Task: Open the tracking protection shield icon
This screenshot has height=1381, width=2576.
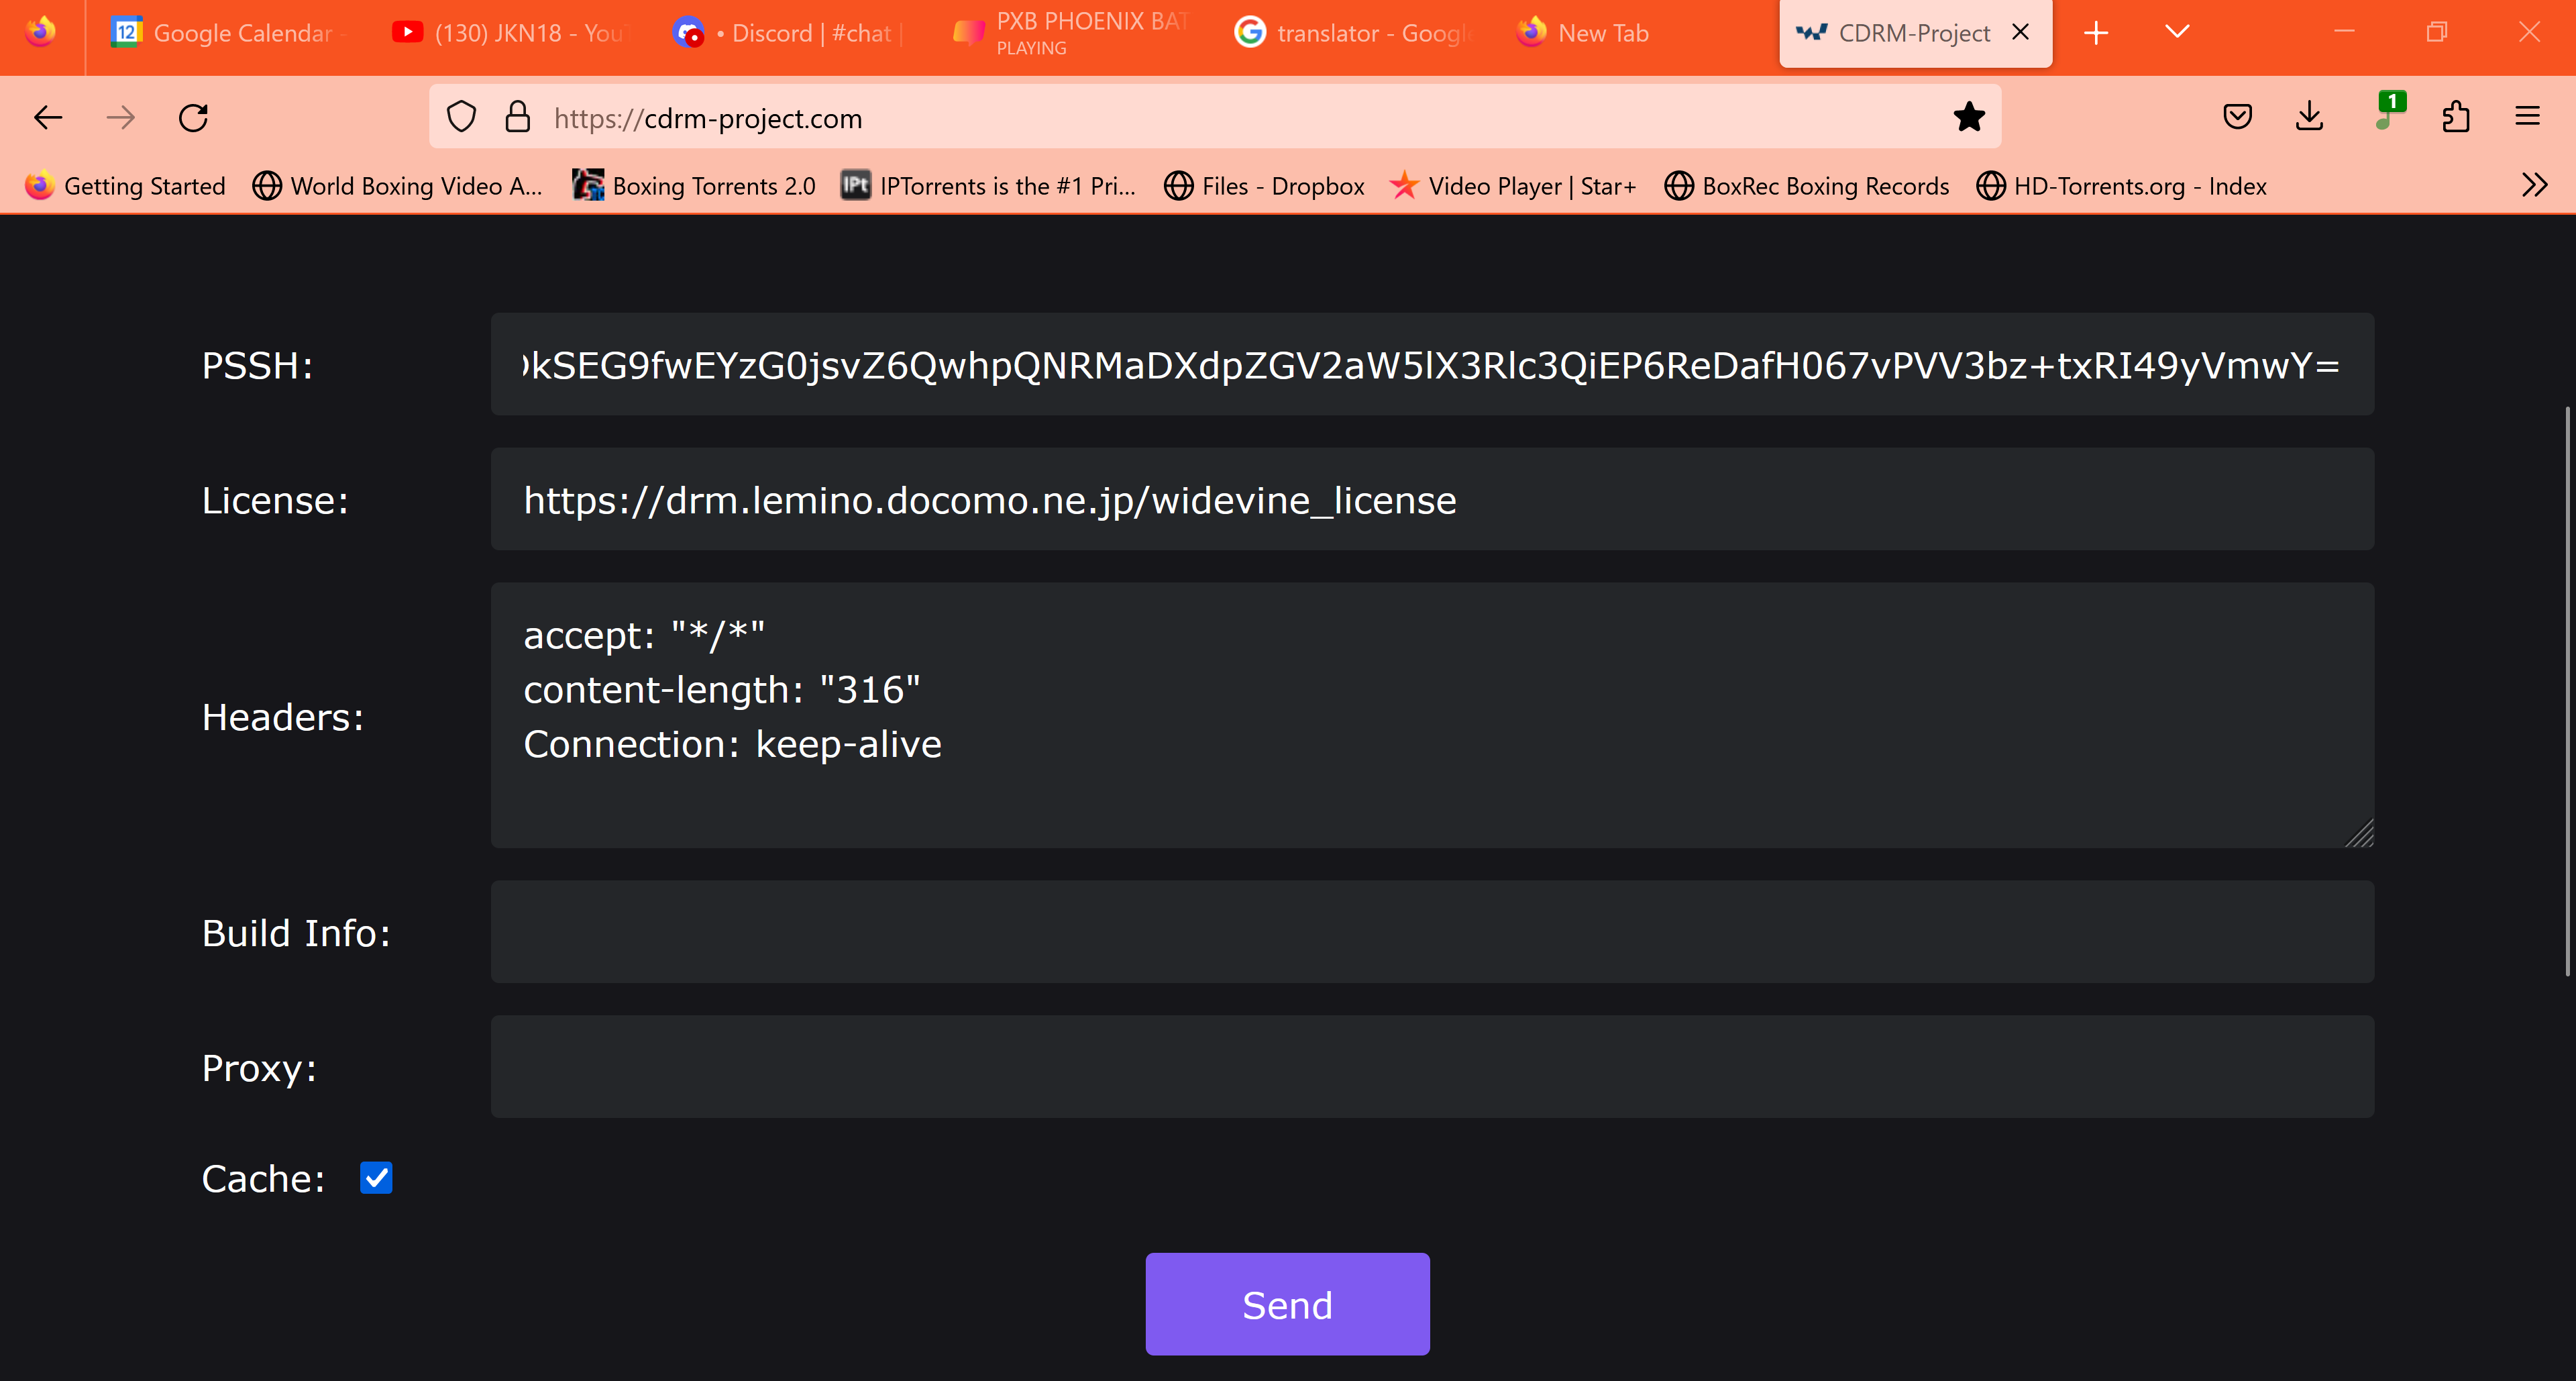Action: pyautogui.click(x=461, y=118)
